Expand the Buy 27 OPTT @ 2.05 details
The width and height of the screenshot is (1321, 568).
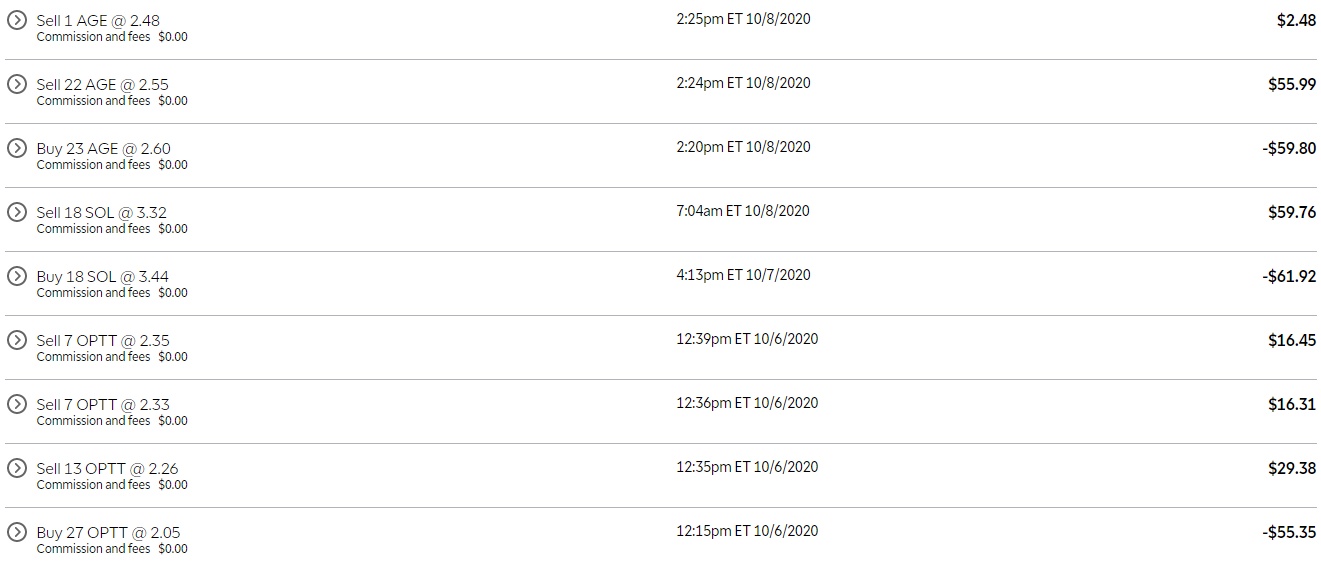16,532
